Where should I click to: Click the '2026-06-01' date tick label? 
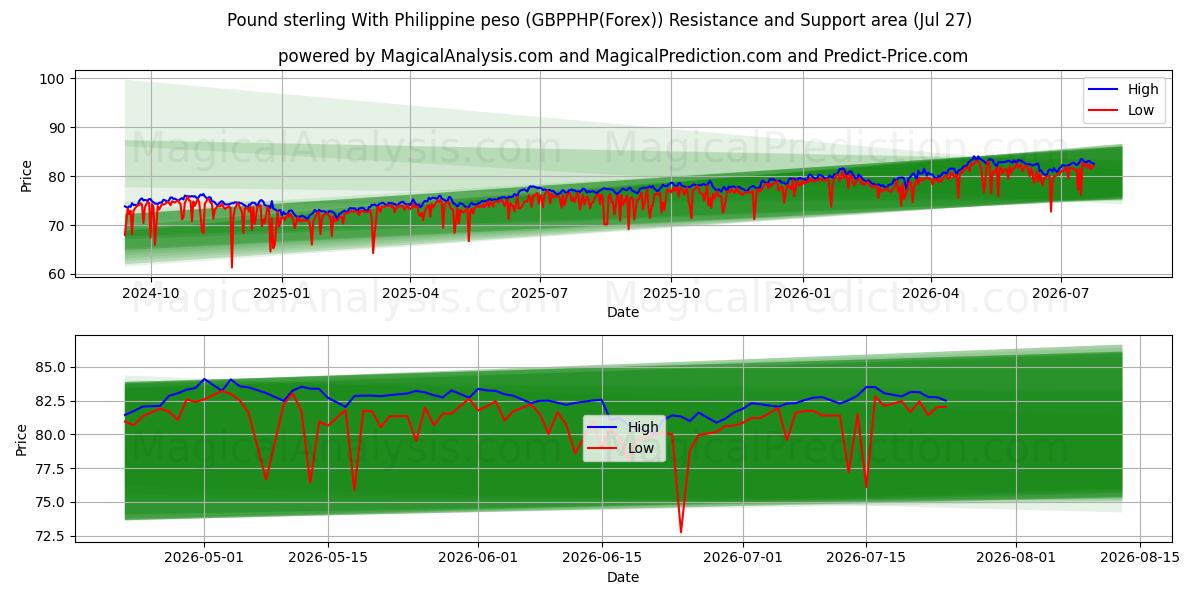(x=478, y=556)
